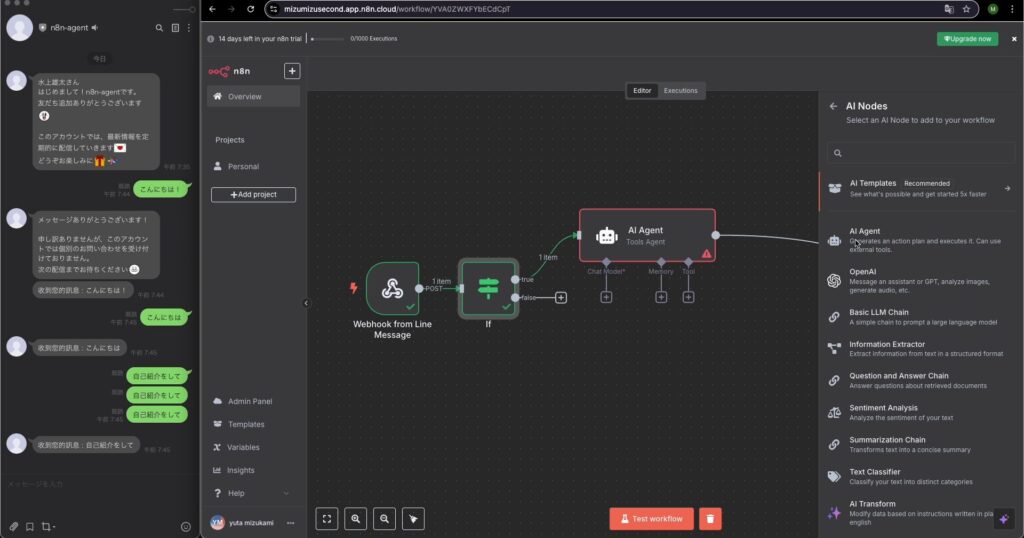Click the plus button next to n8n logo
Image resolution: width=1024 pixels, height=538 pixels.
pyautogui.click(x=292, y=71)
